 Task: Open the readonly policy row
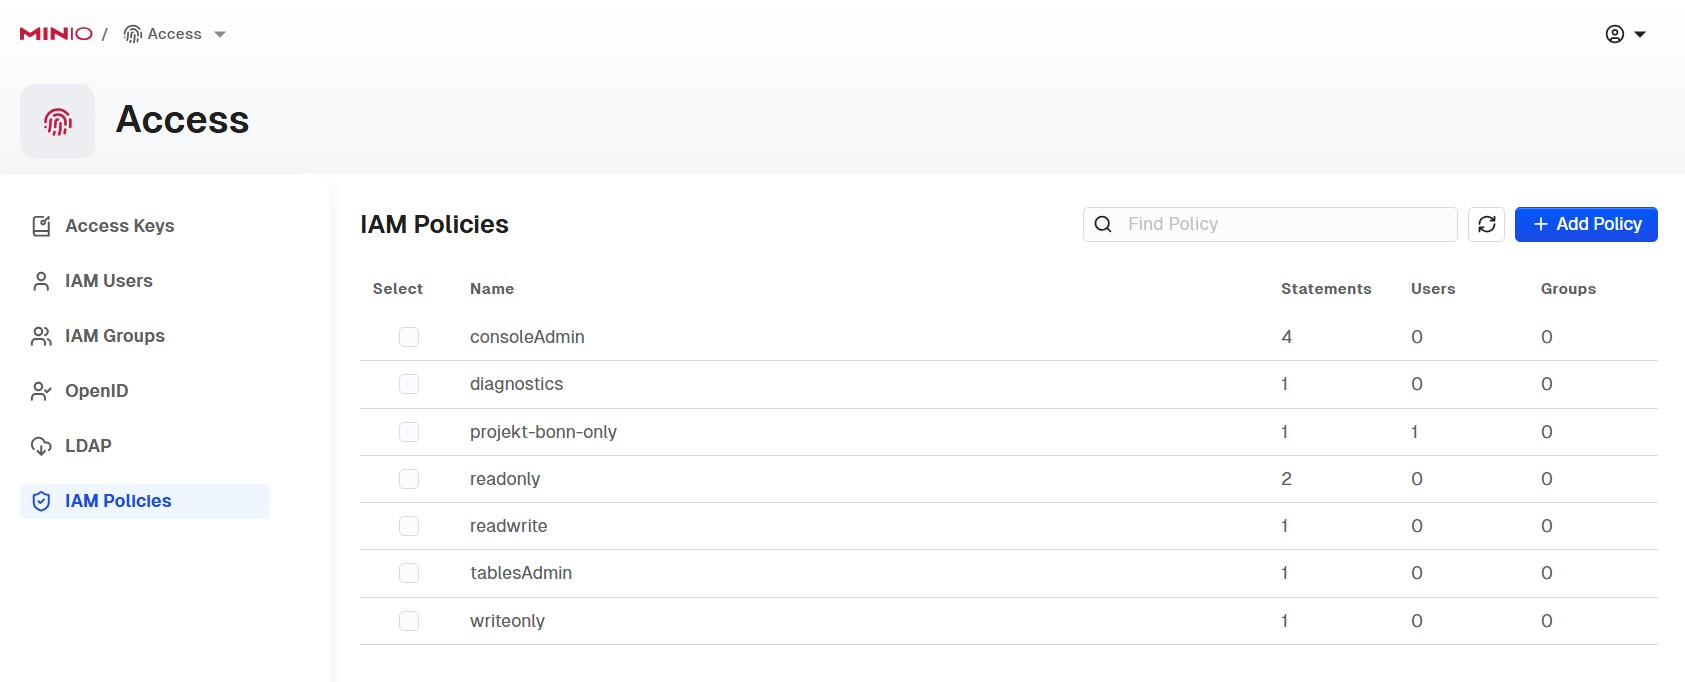point(505,479)
